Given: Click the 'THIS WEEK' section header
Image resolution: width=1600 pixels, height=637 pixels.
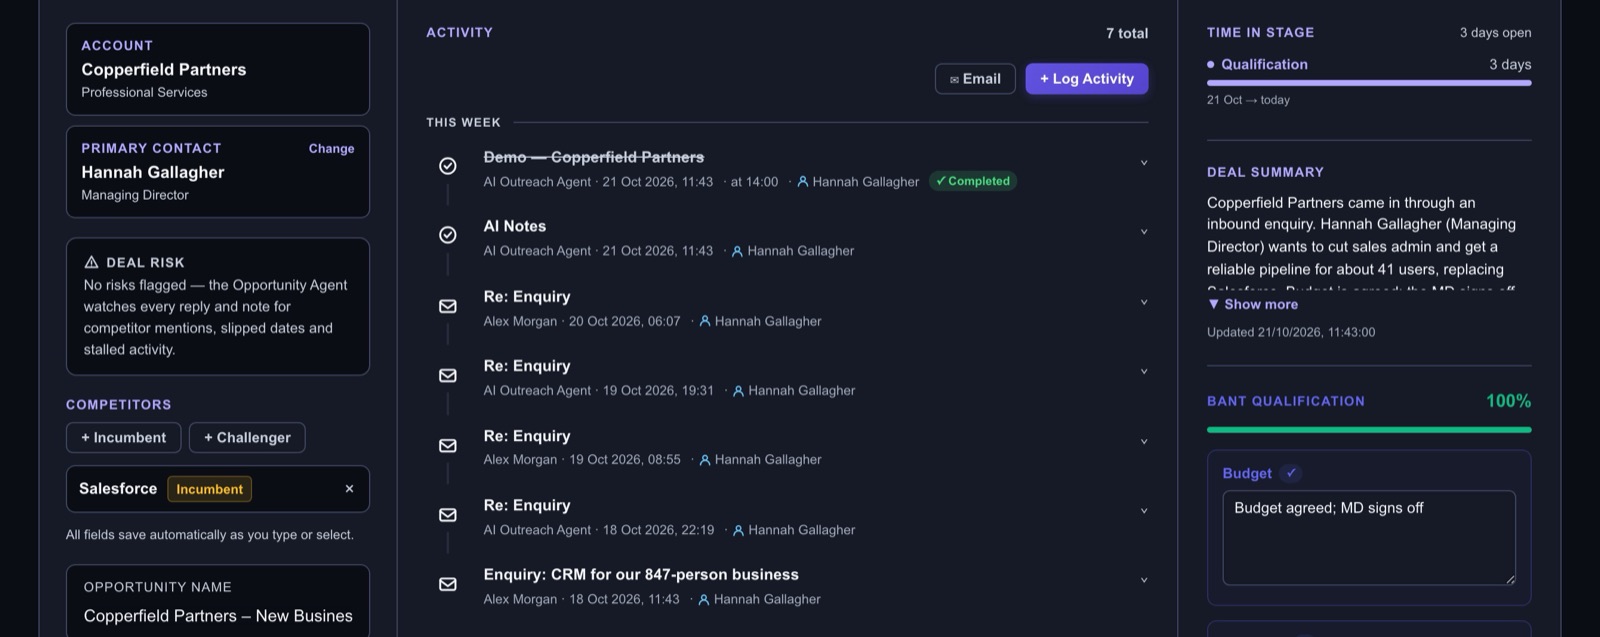Looking at the screenshot, I should (x=463, y=122).
